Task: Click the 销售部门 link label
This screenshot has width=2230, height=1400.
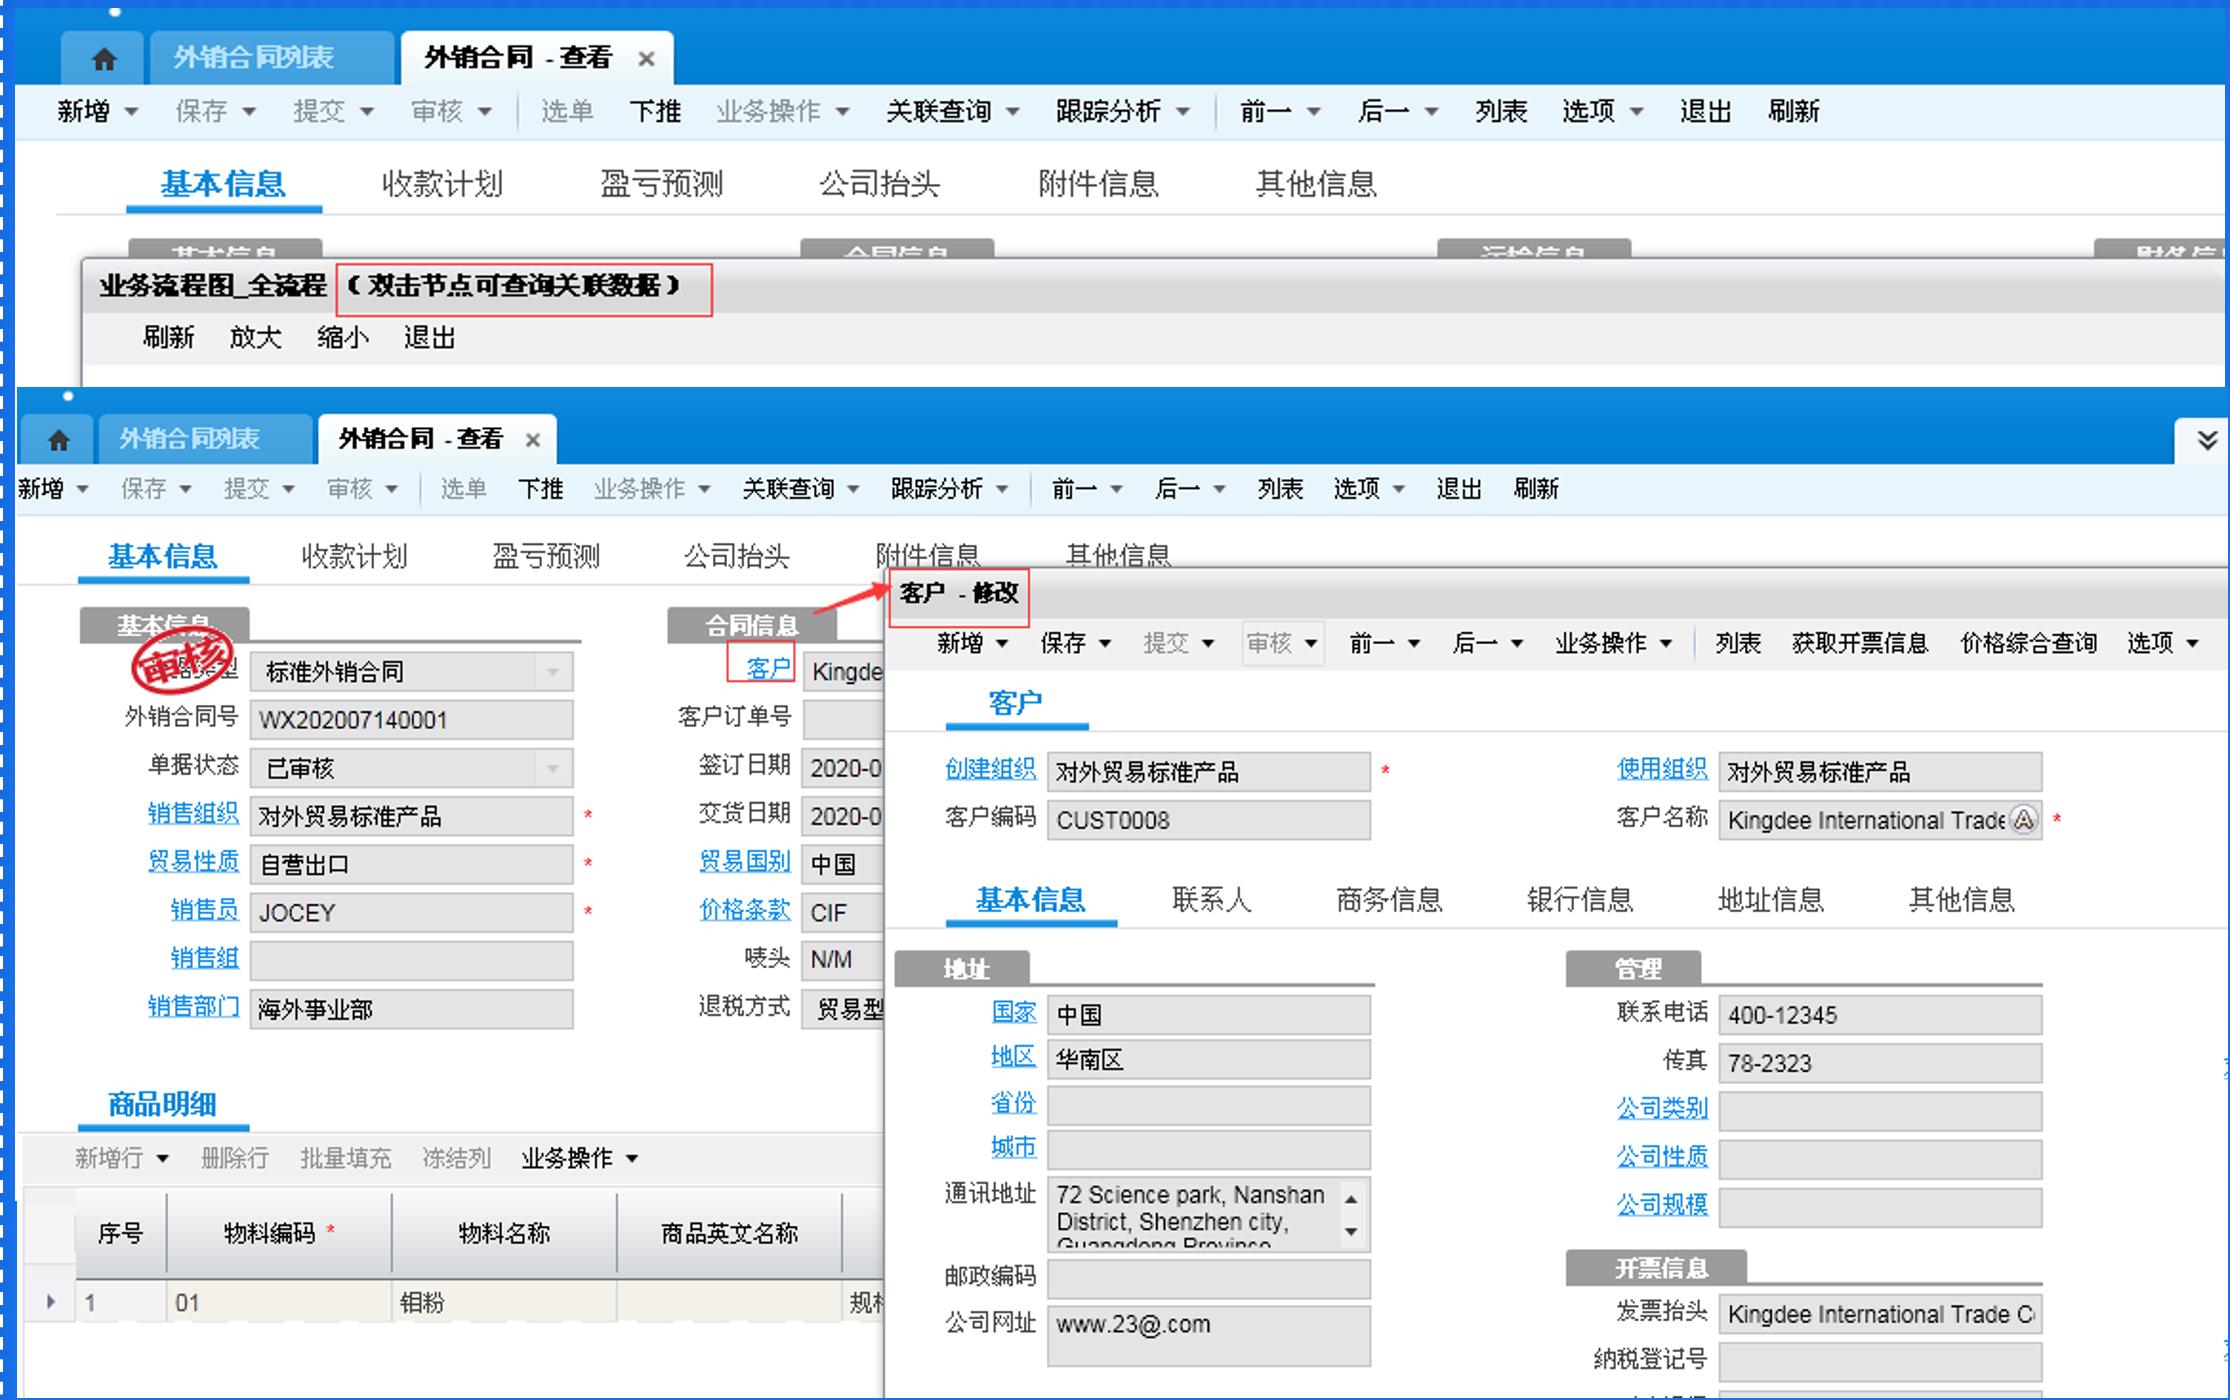Action: (193, 1006)
